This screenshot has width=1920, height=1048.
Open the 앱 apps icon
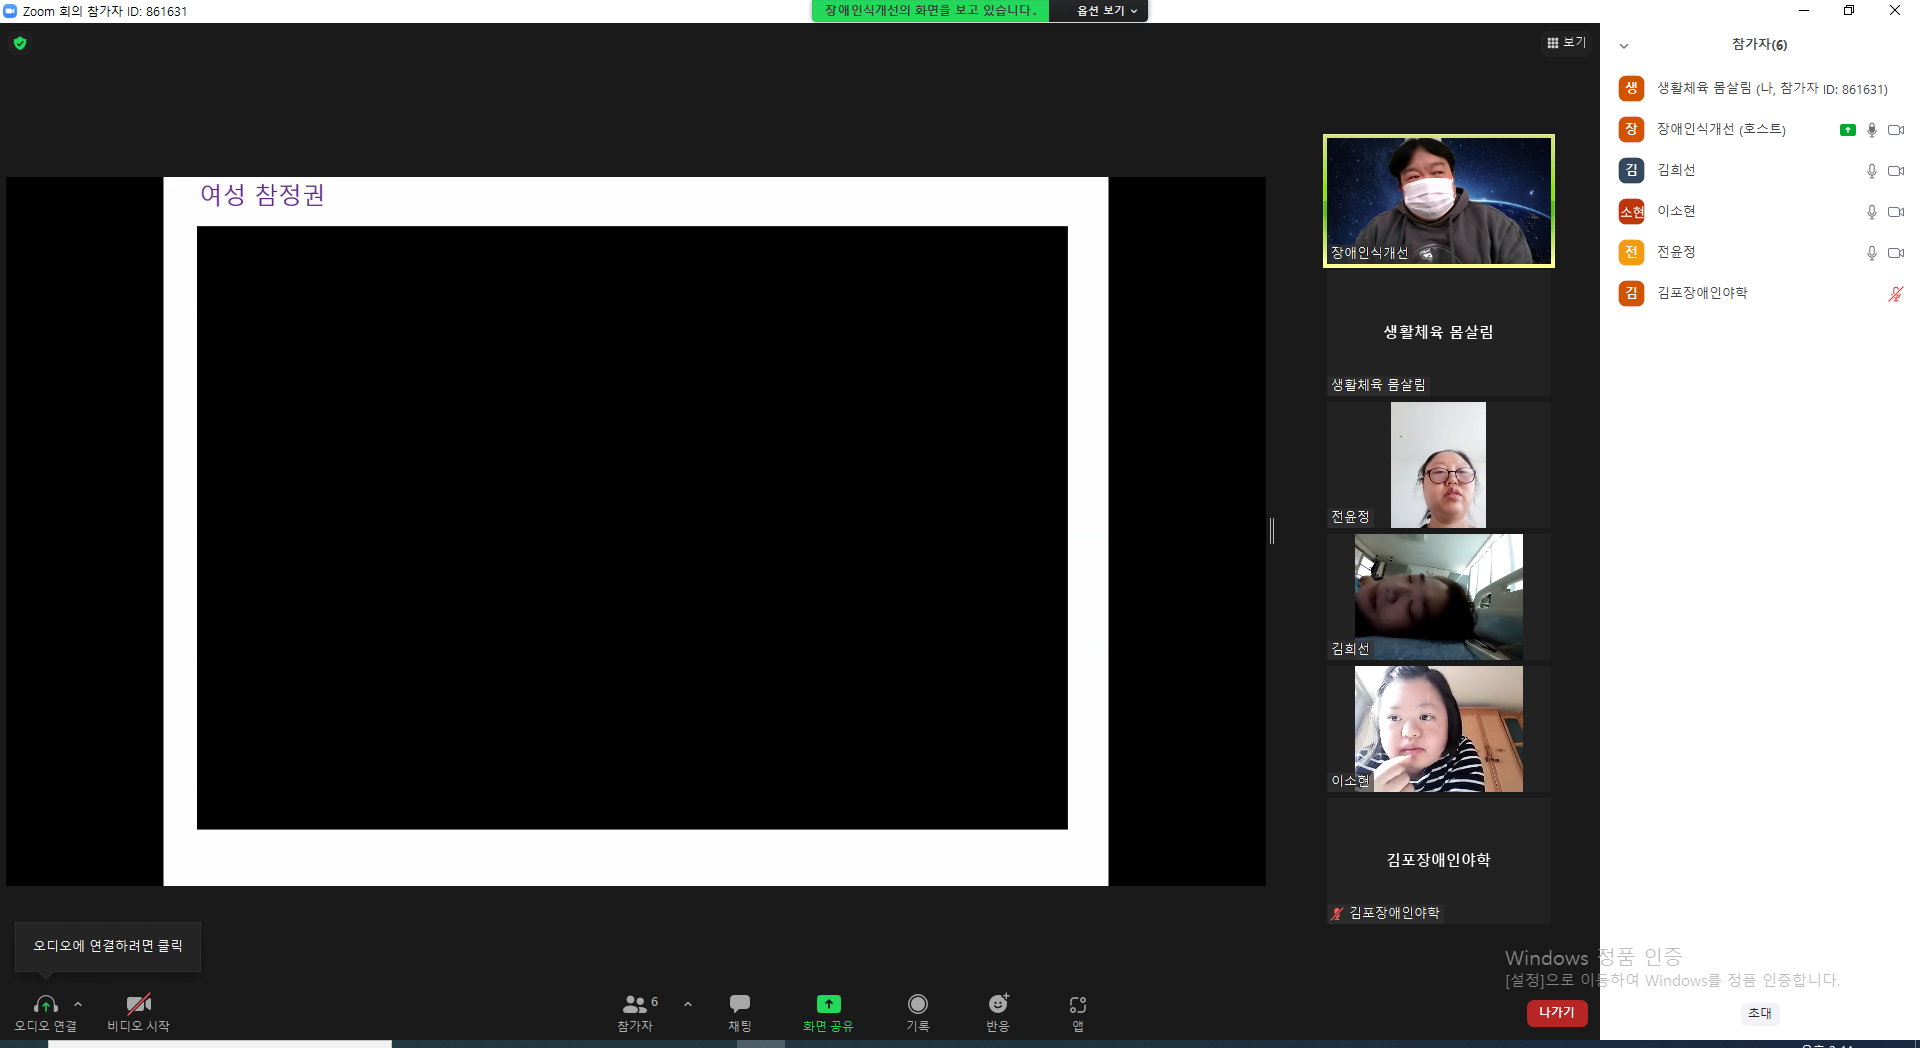tap(1078, 1005)
